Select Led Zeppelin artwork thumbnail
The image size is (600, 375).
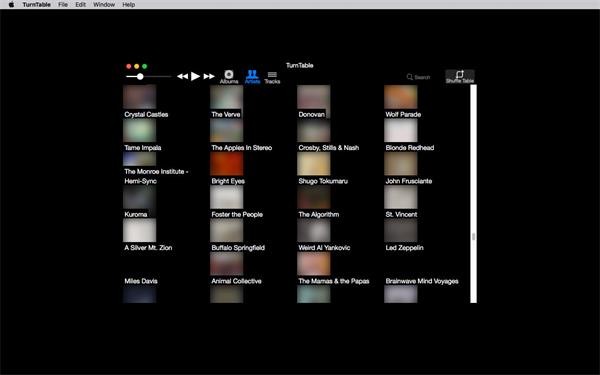401,230
